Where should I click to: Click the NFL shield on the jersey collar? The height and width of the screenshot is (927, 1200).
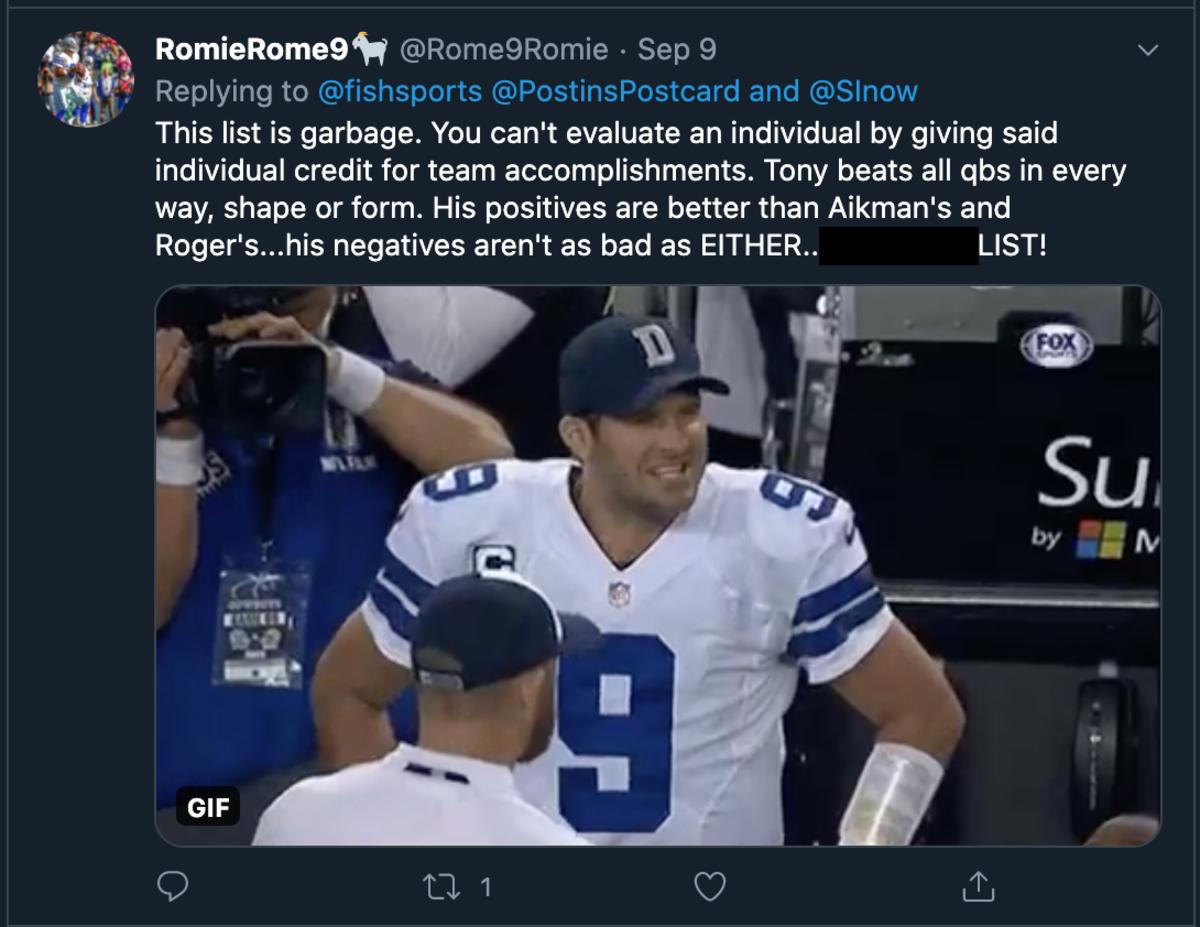point(620,593)
